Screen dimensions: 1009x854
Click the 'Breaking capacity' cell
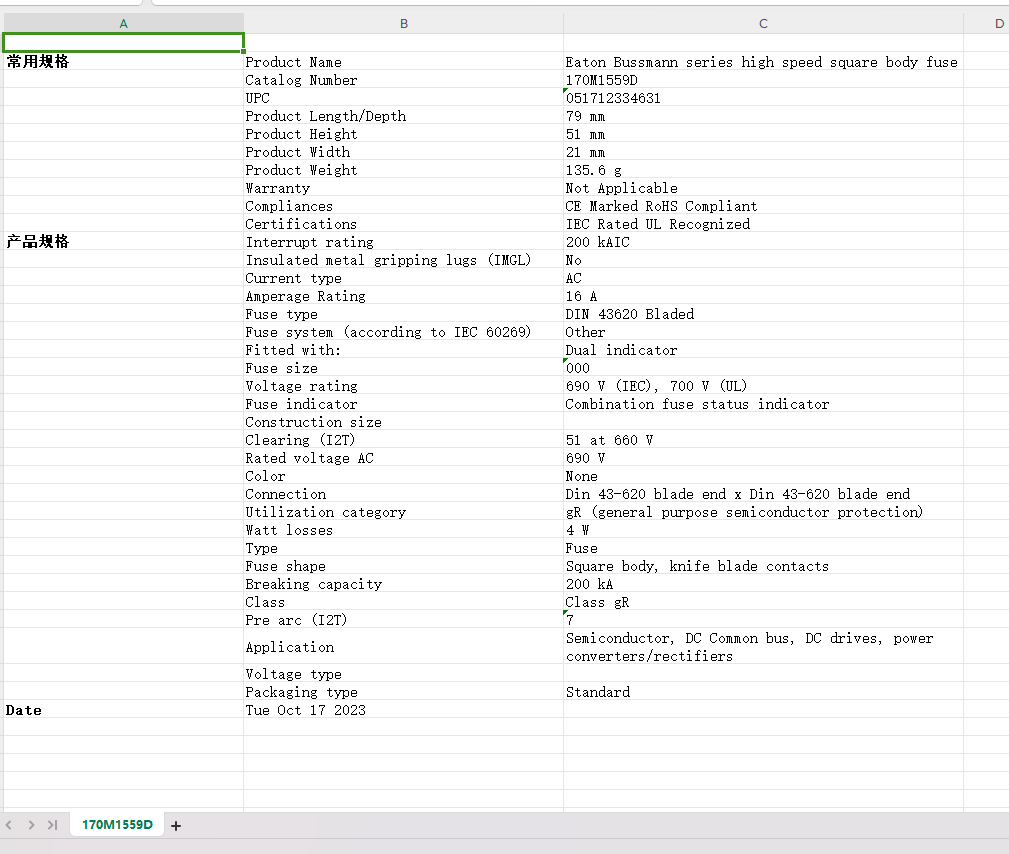pos(403,584)
